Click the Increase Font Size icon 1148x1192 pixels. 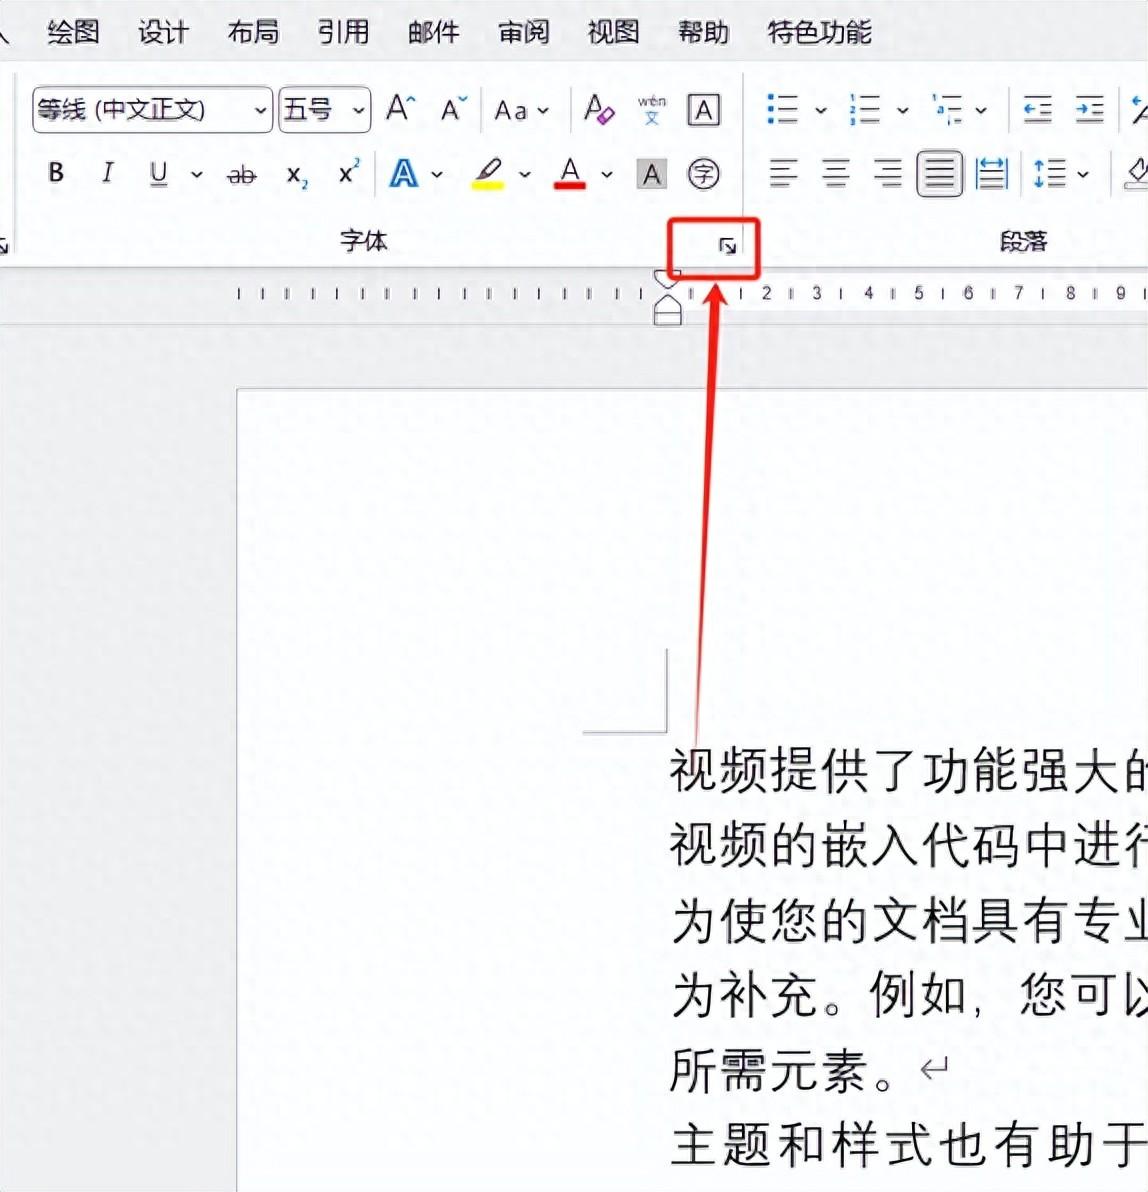coord(400,109)
